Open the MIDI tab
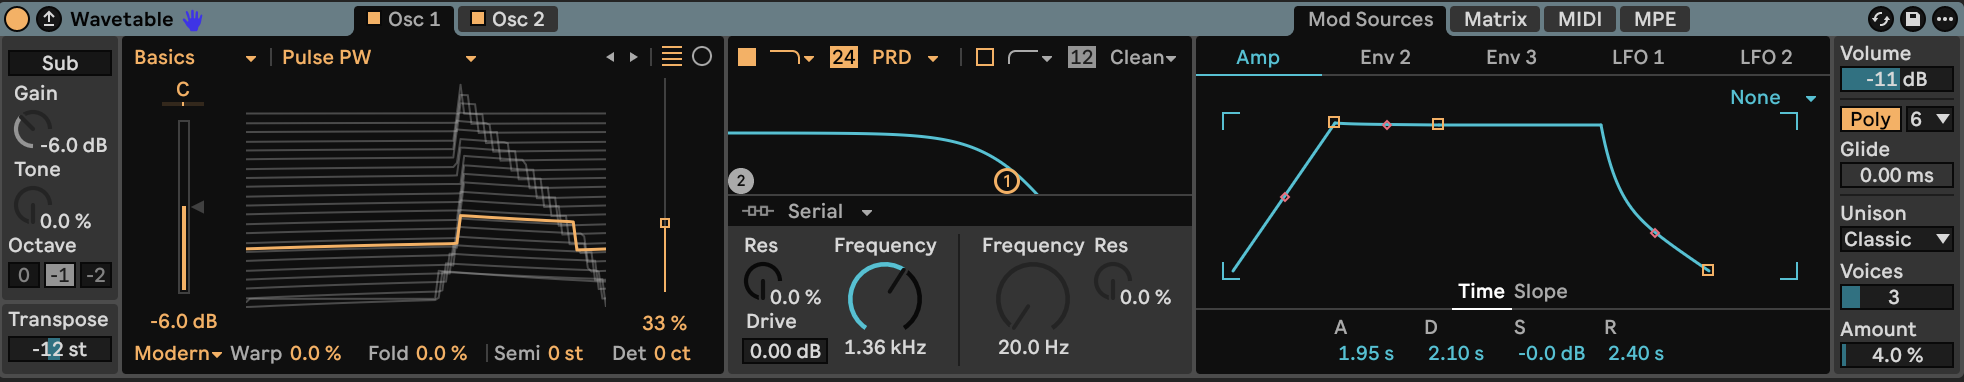This screenshot has height=382, width=1964. (1580, 19)
